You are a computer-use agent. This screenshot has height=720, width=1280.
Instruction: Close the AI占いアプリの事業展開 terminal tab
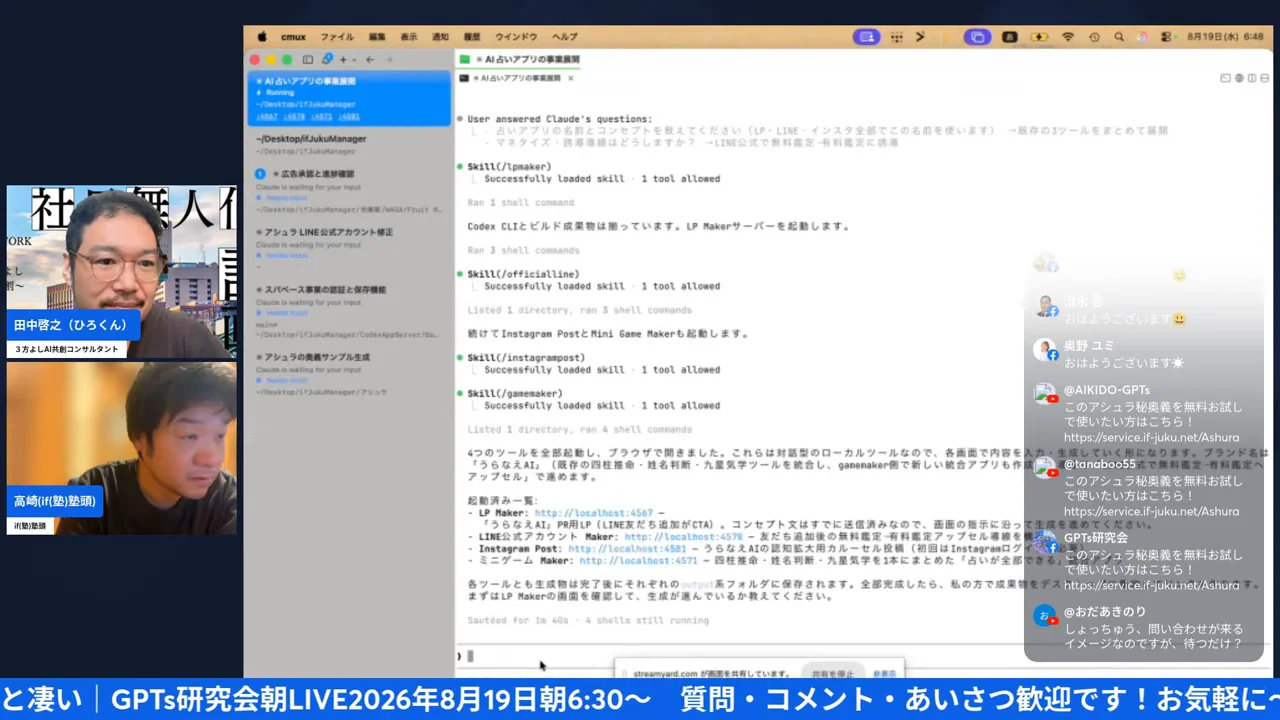point(571,78)
